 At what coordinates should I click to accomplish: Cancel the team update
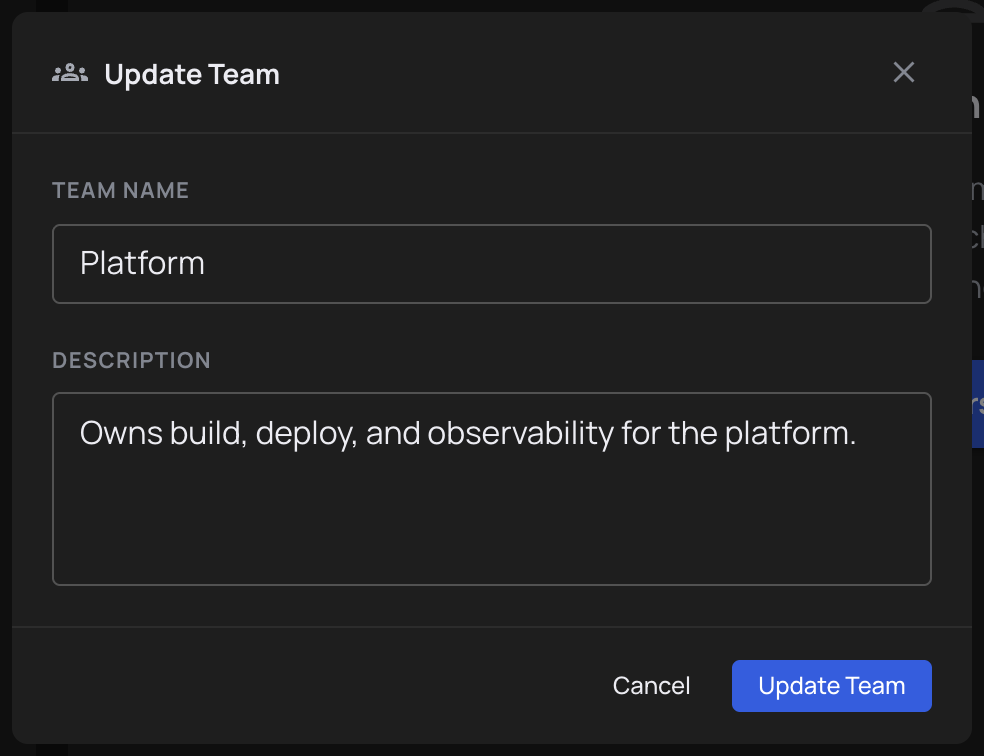click(x=651, y=686)
